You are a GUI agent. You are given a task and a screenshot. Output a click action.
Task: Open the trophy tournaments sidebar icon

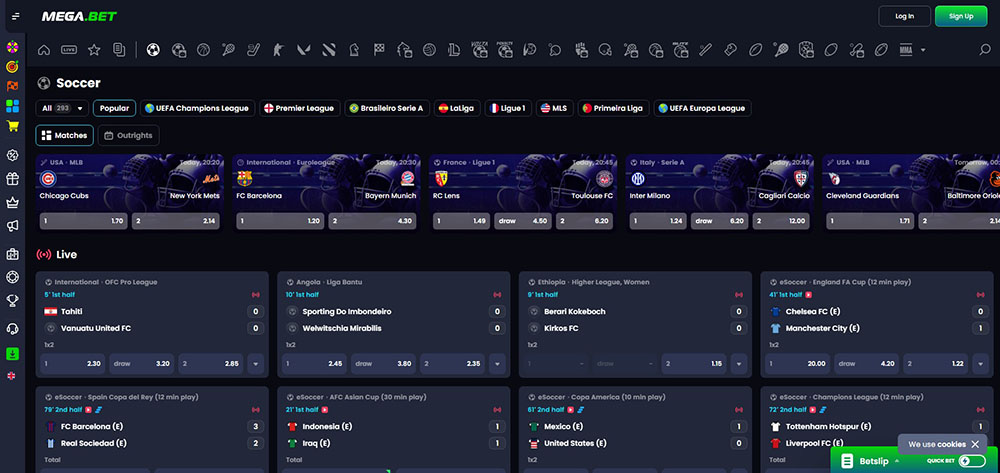point(12,300)
